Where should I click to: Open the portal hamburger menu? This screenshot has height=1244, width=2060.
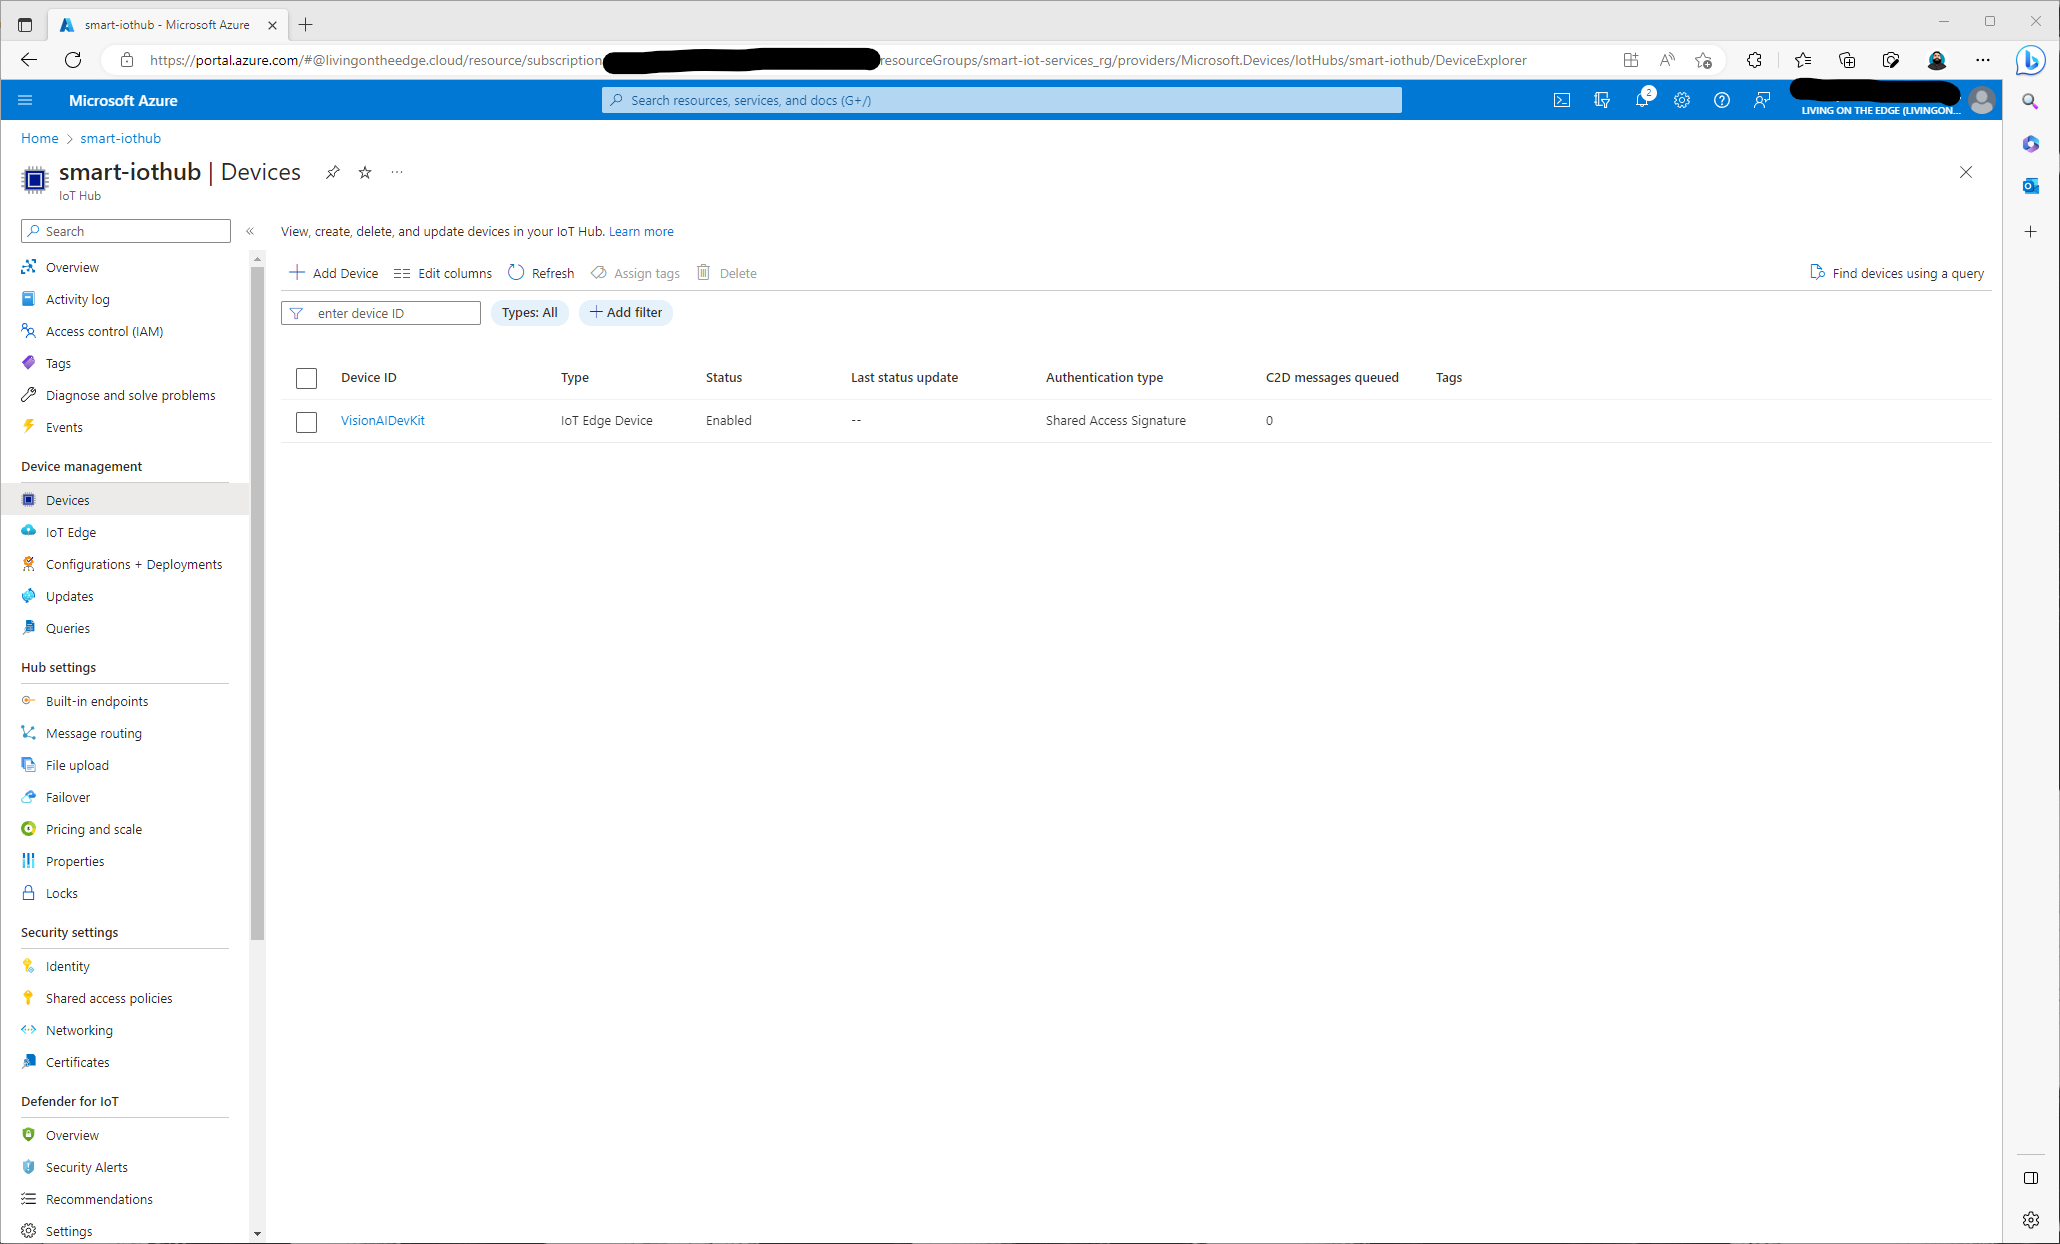click(26, 100)
